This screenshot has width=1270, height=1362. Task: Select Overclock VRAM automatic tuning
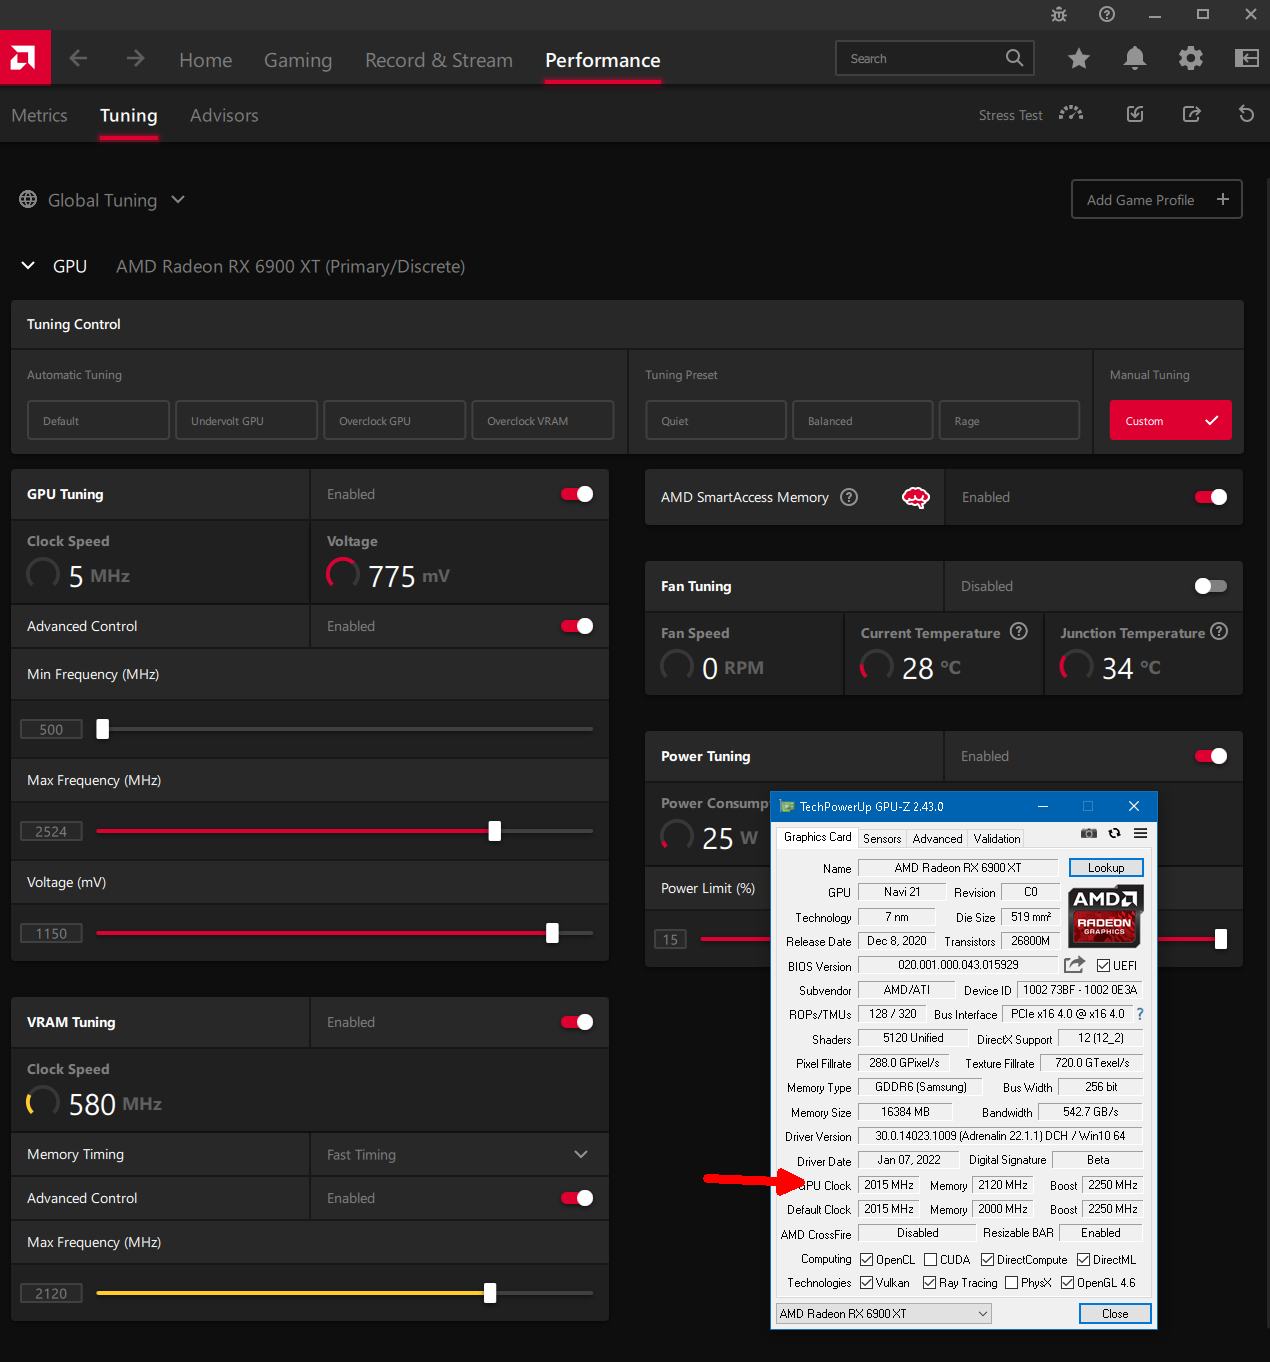click(542, 420)
